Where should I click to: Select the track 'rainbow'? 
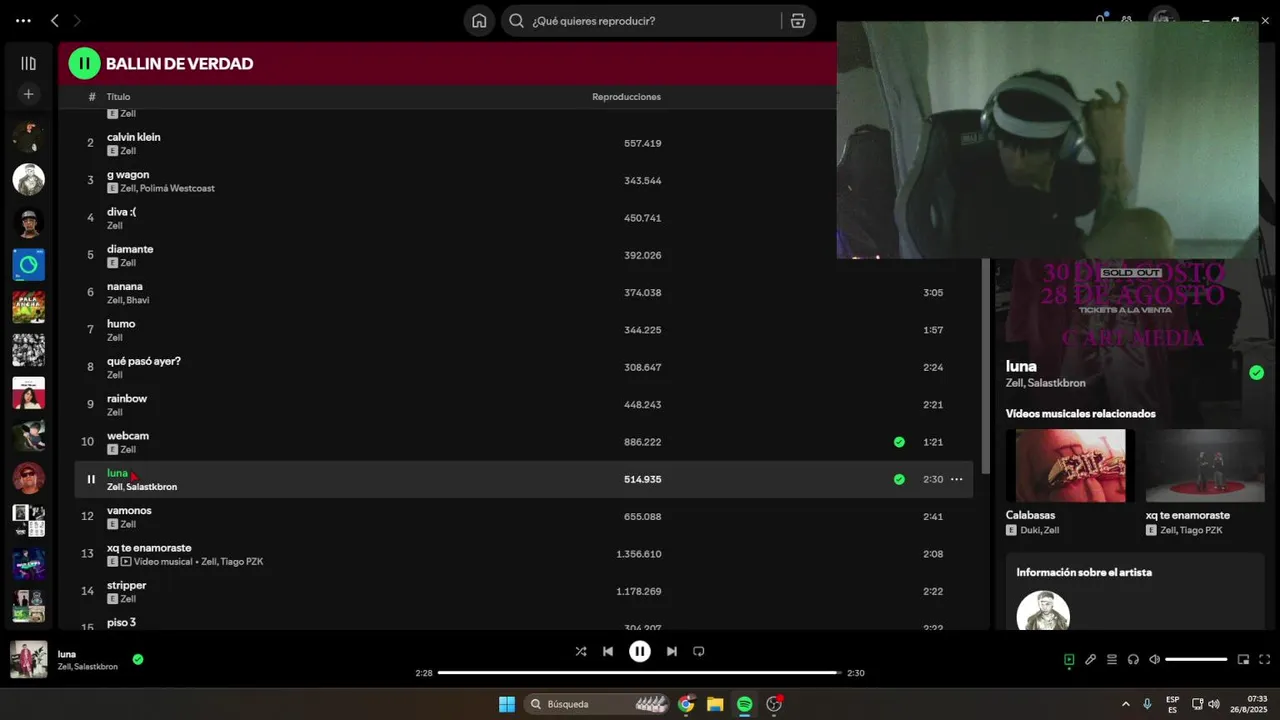pos(127,398)
